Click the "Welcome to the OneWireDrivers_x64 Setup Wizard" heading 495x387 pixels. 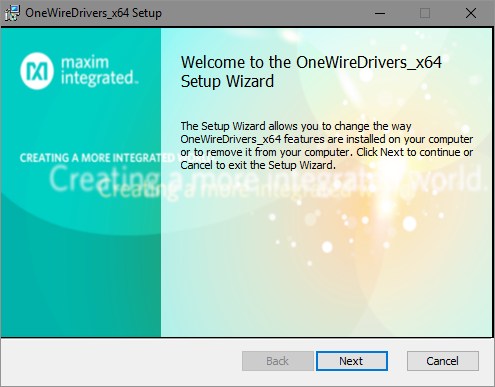click(311, 72)
